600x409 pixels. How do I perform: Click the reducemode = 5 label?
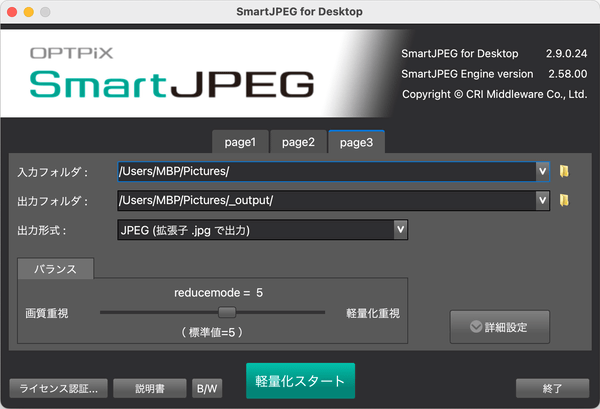218,293
